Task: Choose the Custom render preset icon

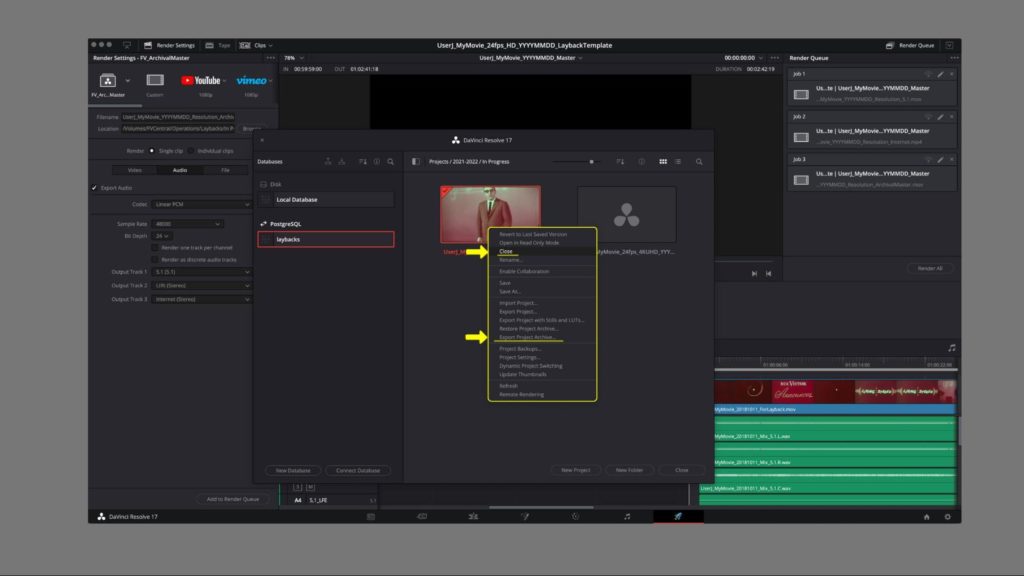Action: click(155, 80)
